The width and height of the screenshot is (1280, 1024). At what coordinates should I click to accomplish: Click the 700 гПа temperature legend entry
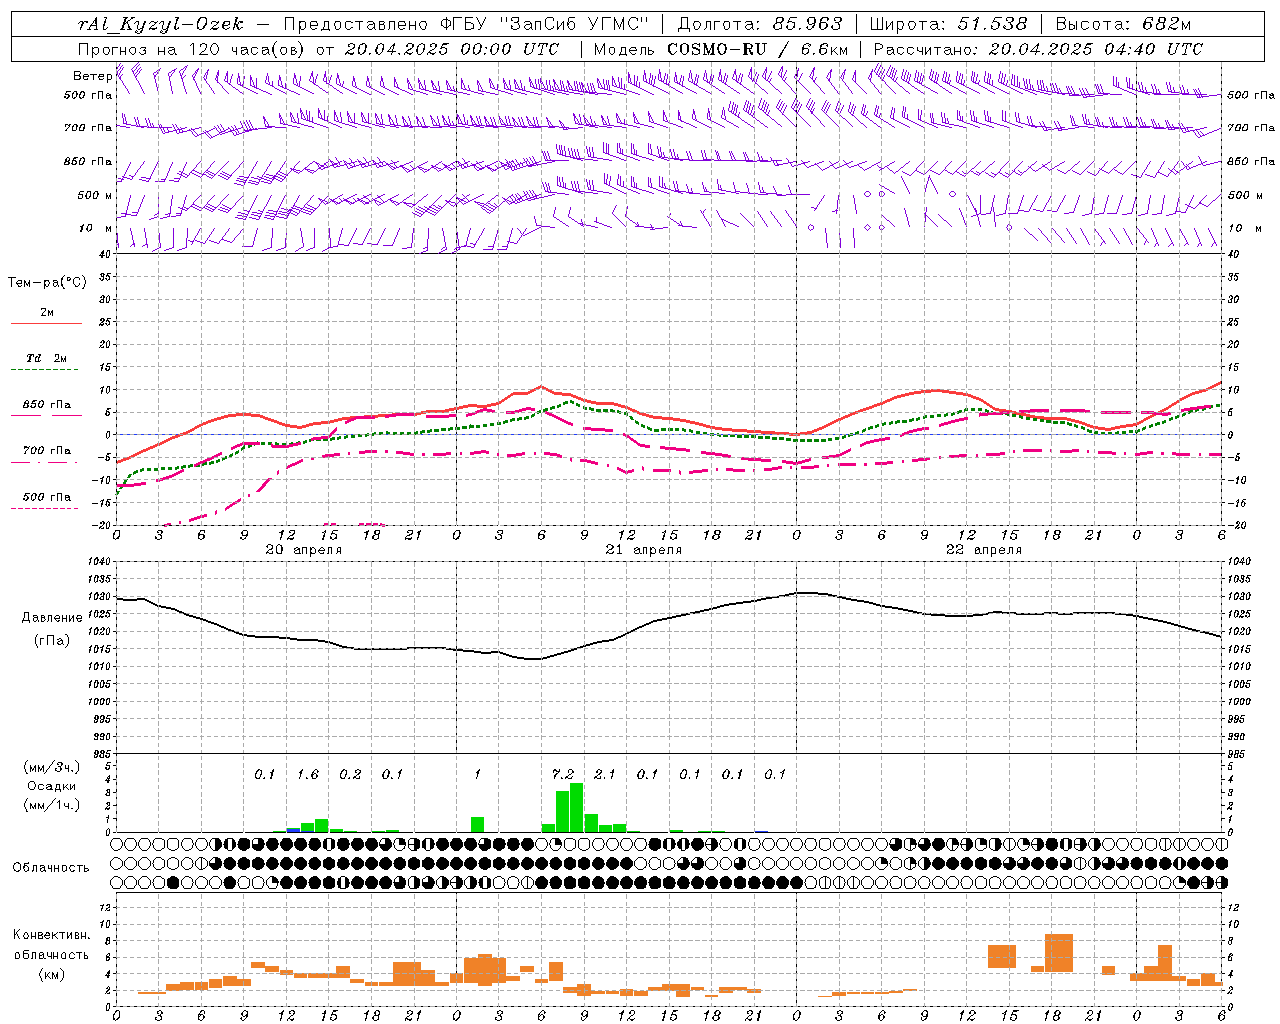click(46, 450)
